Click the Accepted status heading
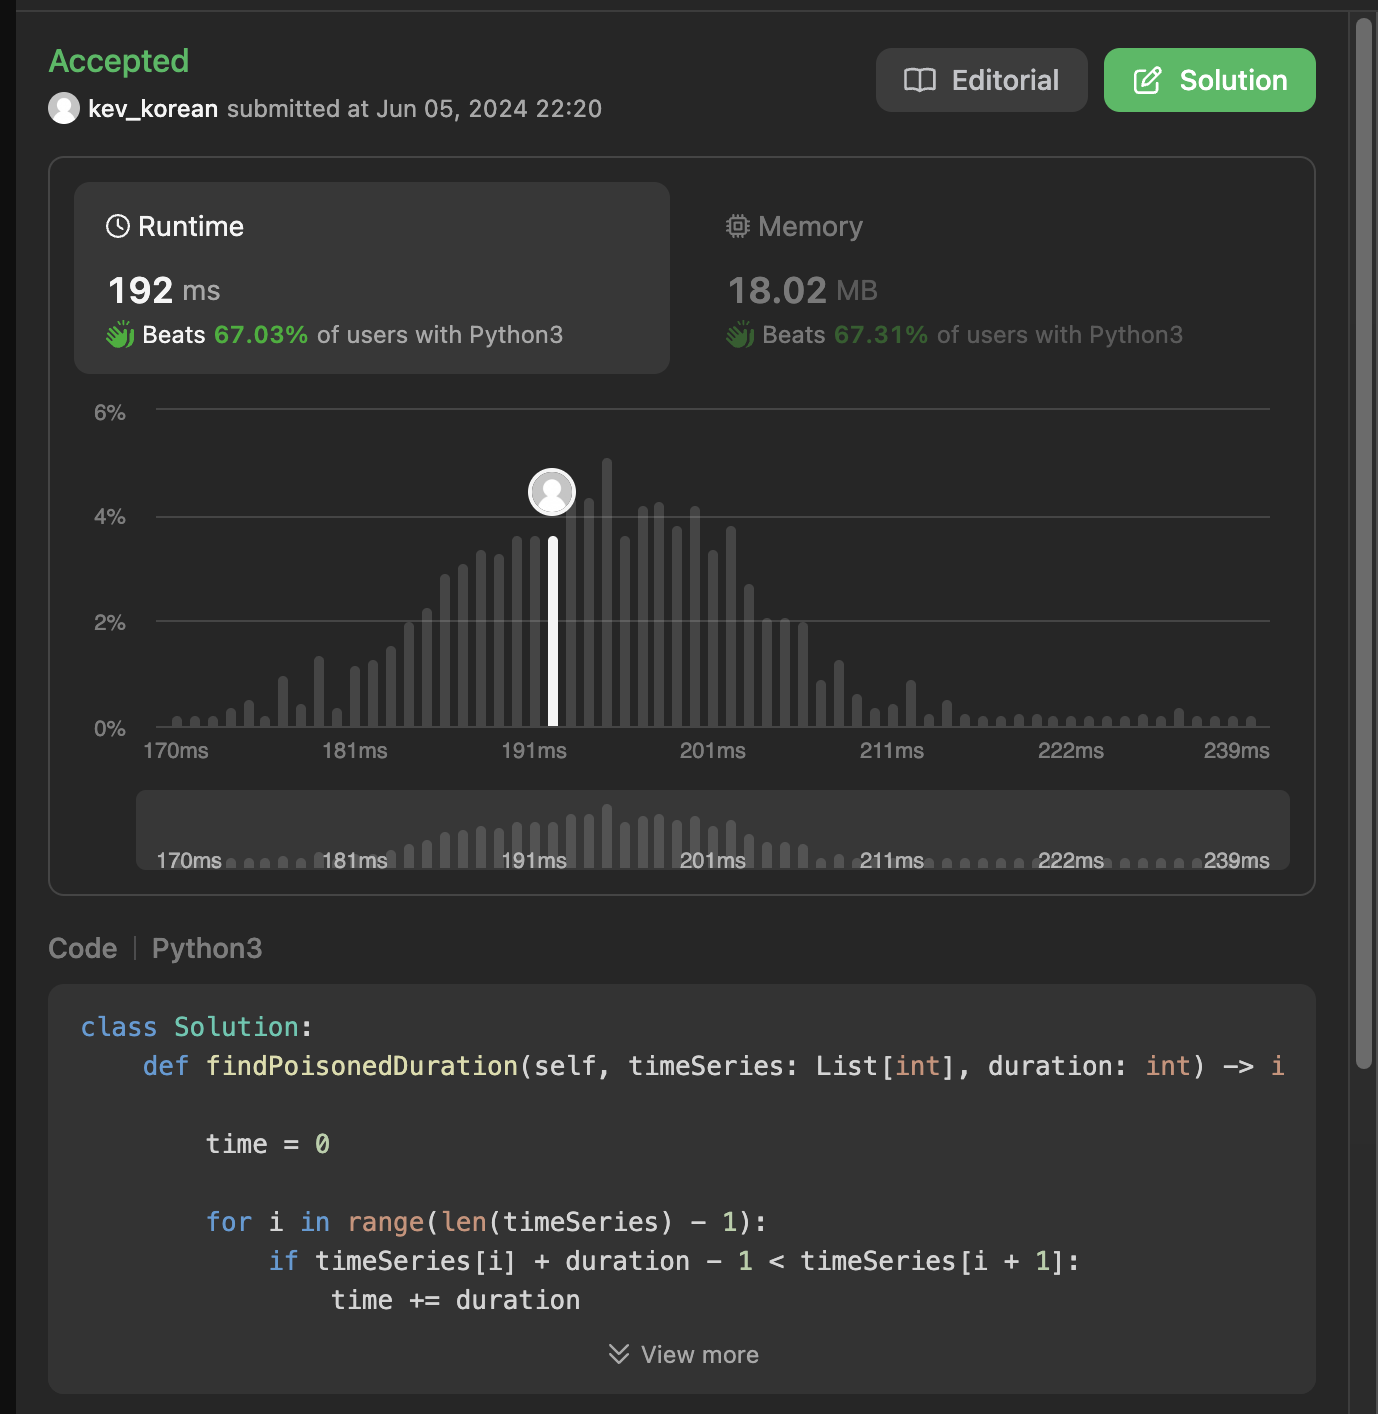 click(119, 61)
